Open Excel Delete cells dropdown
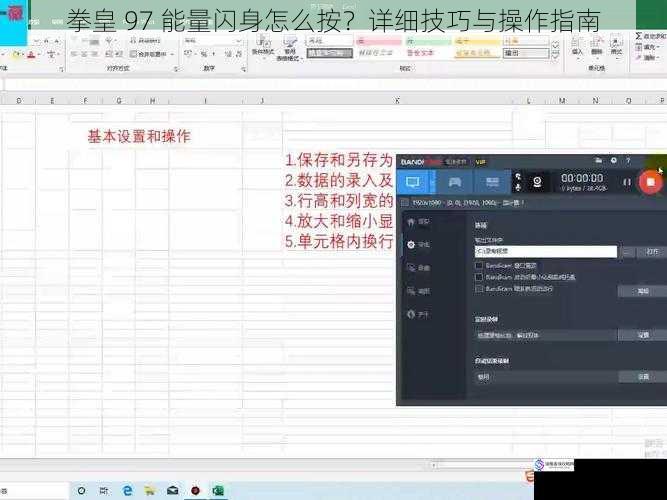667x500 pixels. point(597,47)
